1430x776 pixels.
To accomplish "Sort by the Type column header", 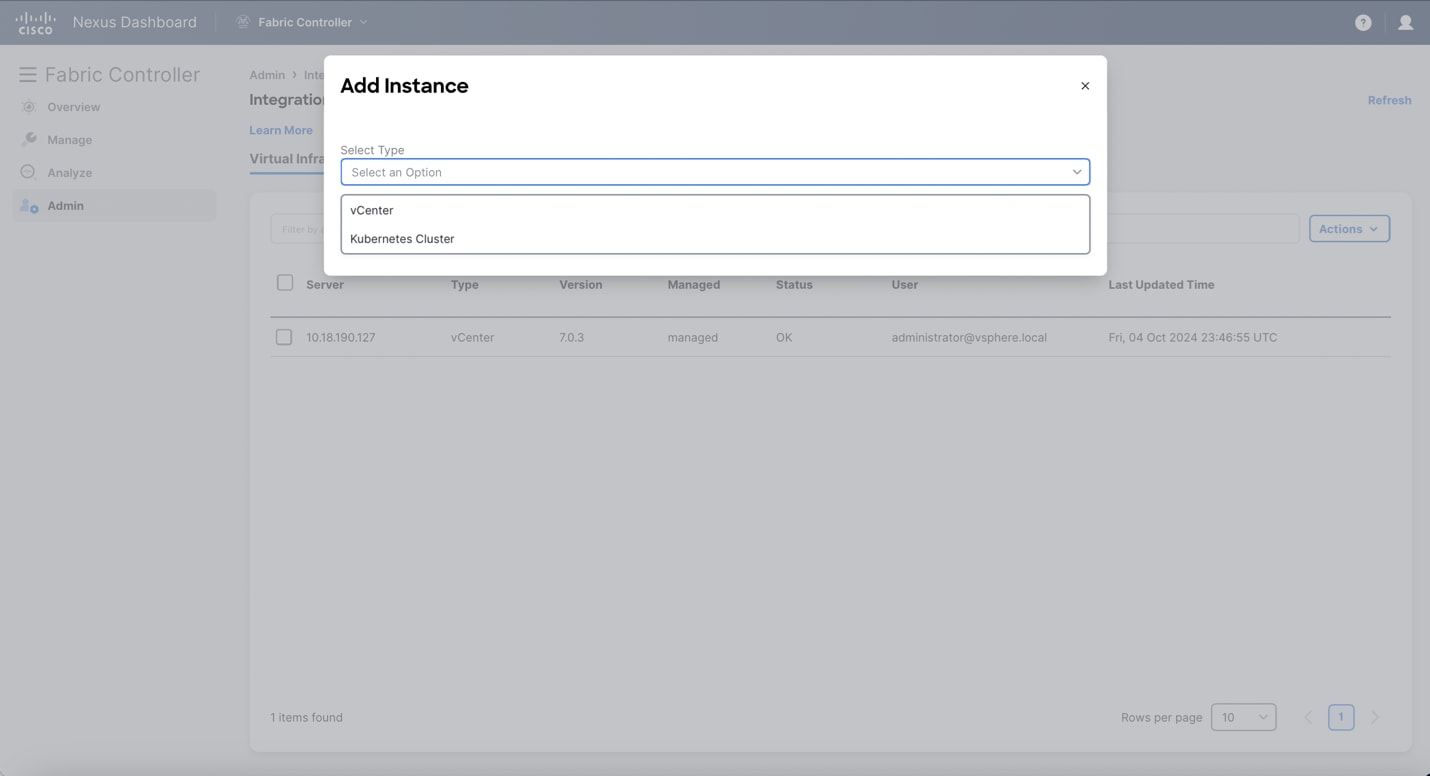I will tap(465, 285).
